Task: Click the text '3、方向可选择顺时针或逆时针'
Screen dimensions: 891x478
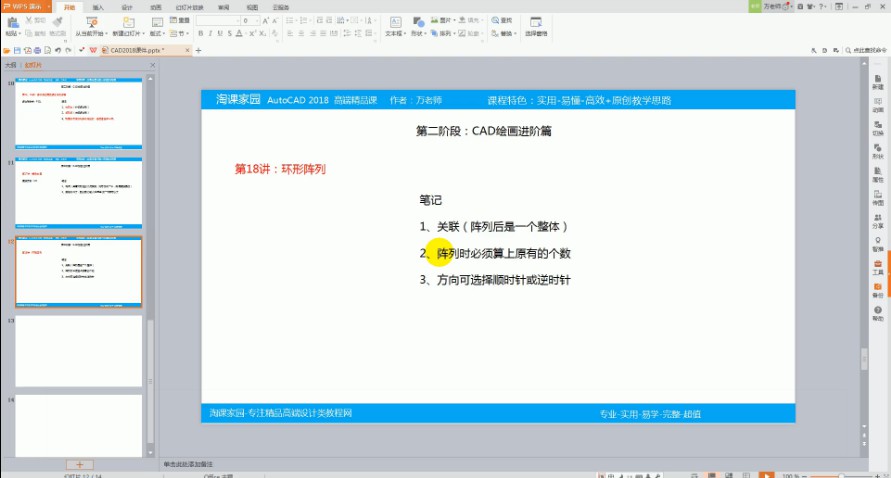Action: (495, 280)
